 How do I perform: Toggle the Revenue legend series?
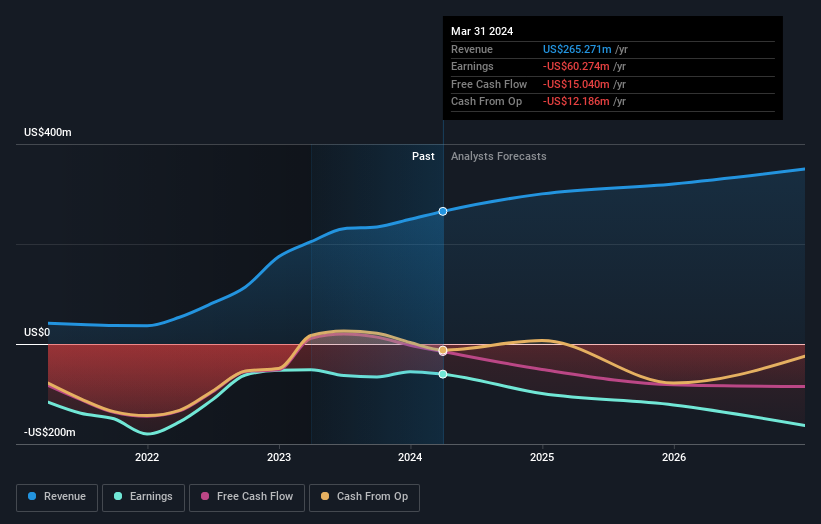[57, 497]
